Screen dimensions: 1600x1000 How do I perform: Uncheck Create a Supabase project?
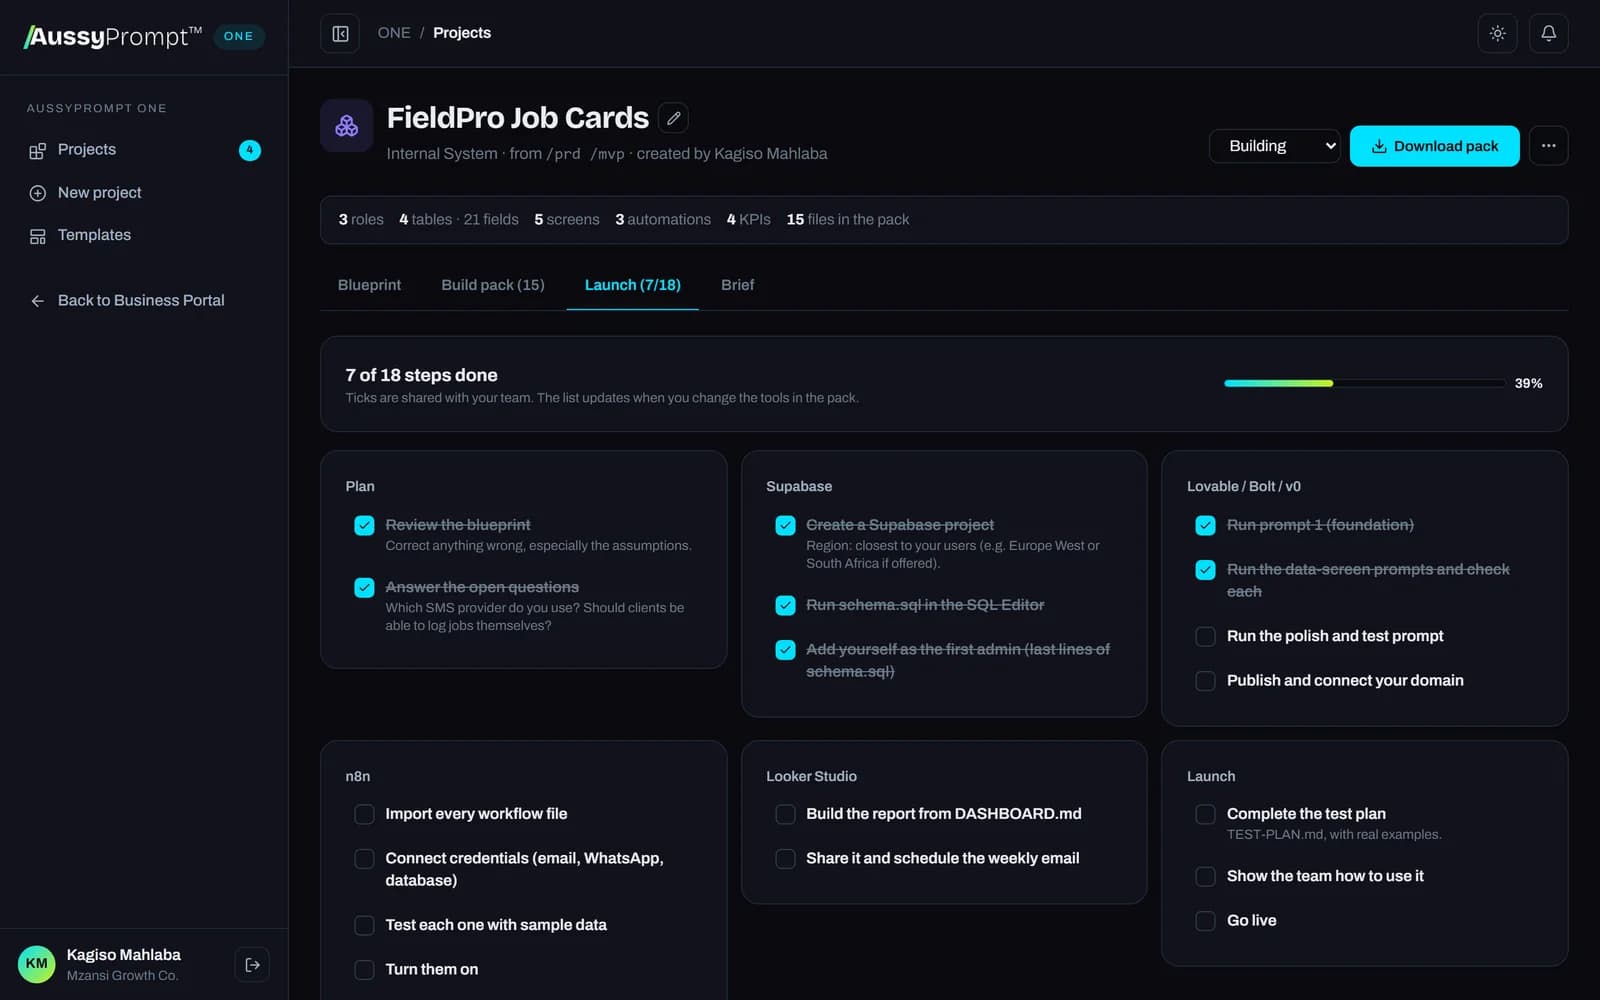(x=785, y=526)
